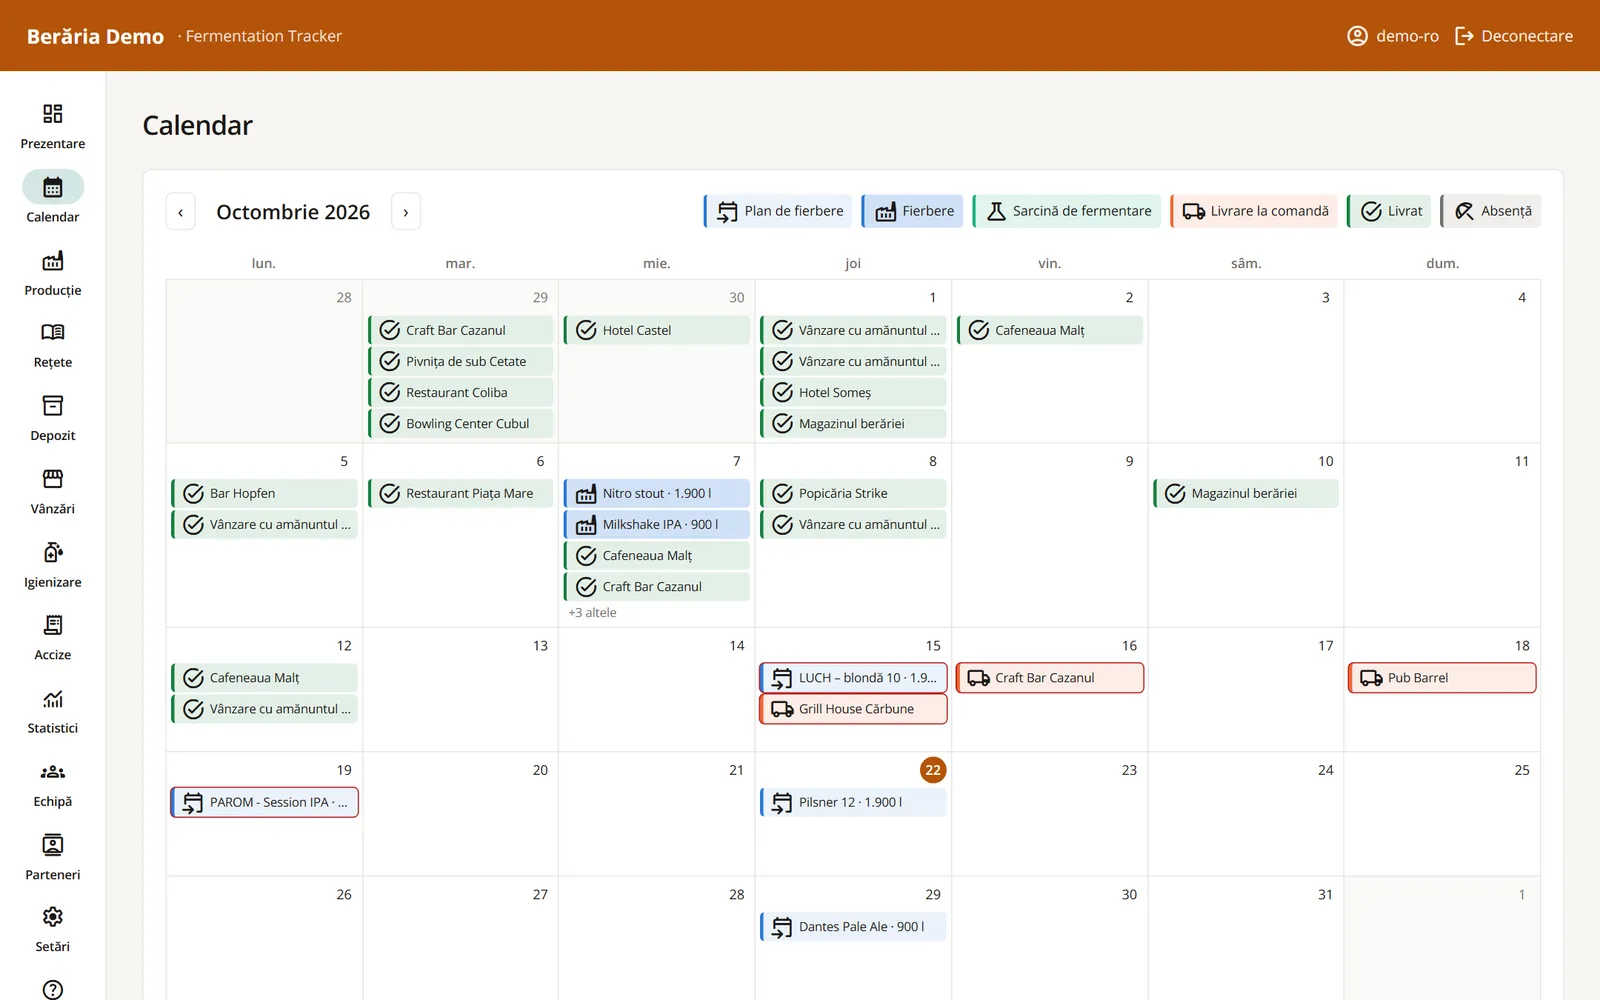This screenshot has height=1000, width=1600.
Task: Toggle the Livrat filter
Action: coord(1389,211)
